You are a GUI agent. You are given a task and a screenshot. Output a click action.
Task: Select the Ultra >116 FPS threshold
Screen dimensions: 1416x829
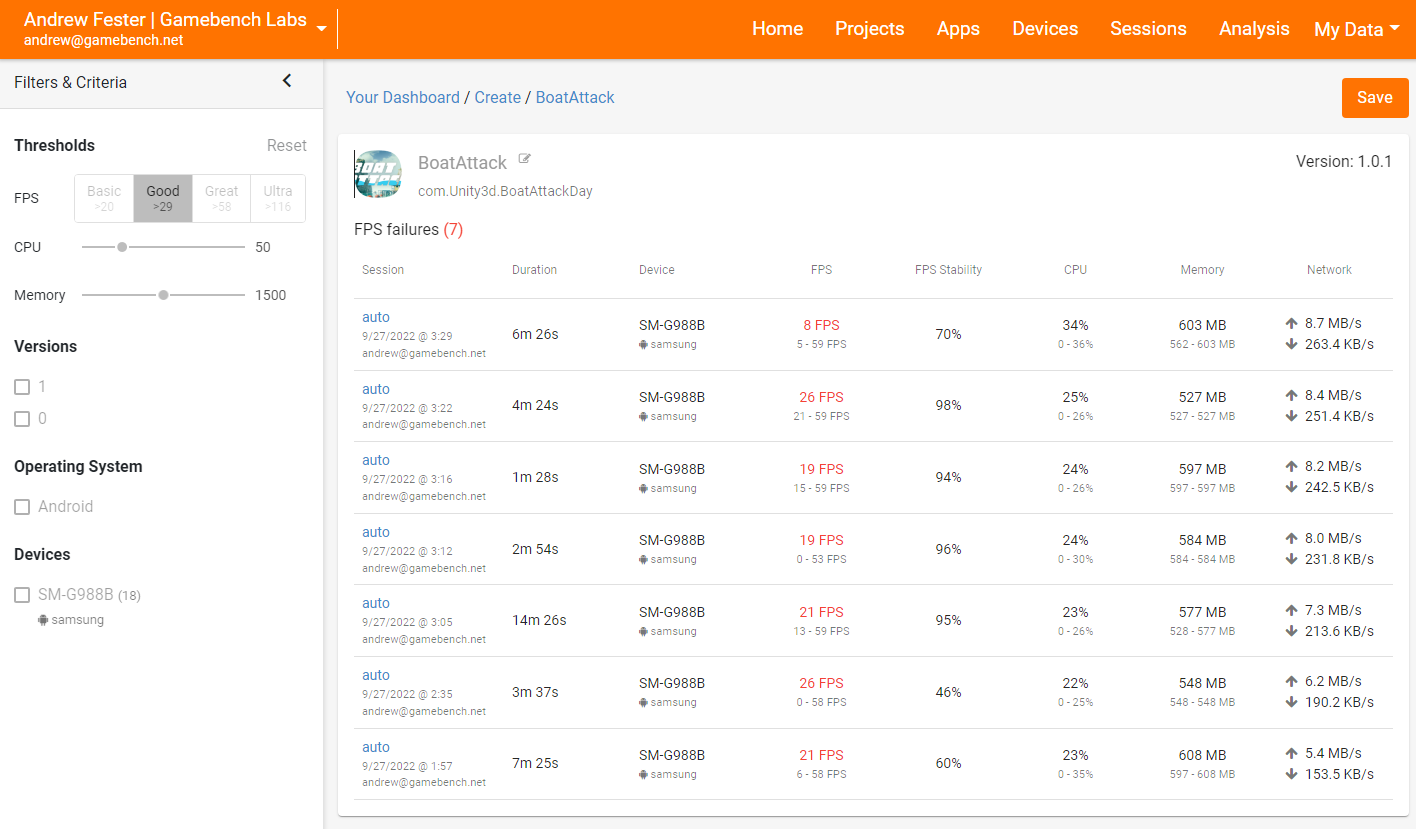coord(278,198)
